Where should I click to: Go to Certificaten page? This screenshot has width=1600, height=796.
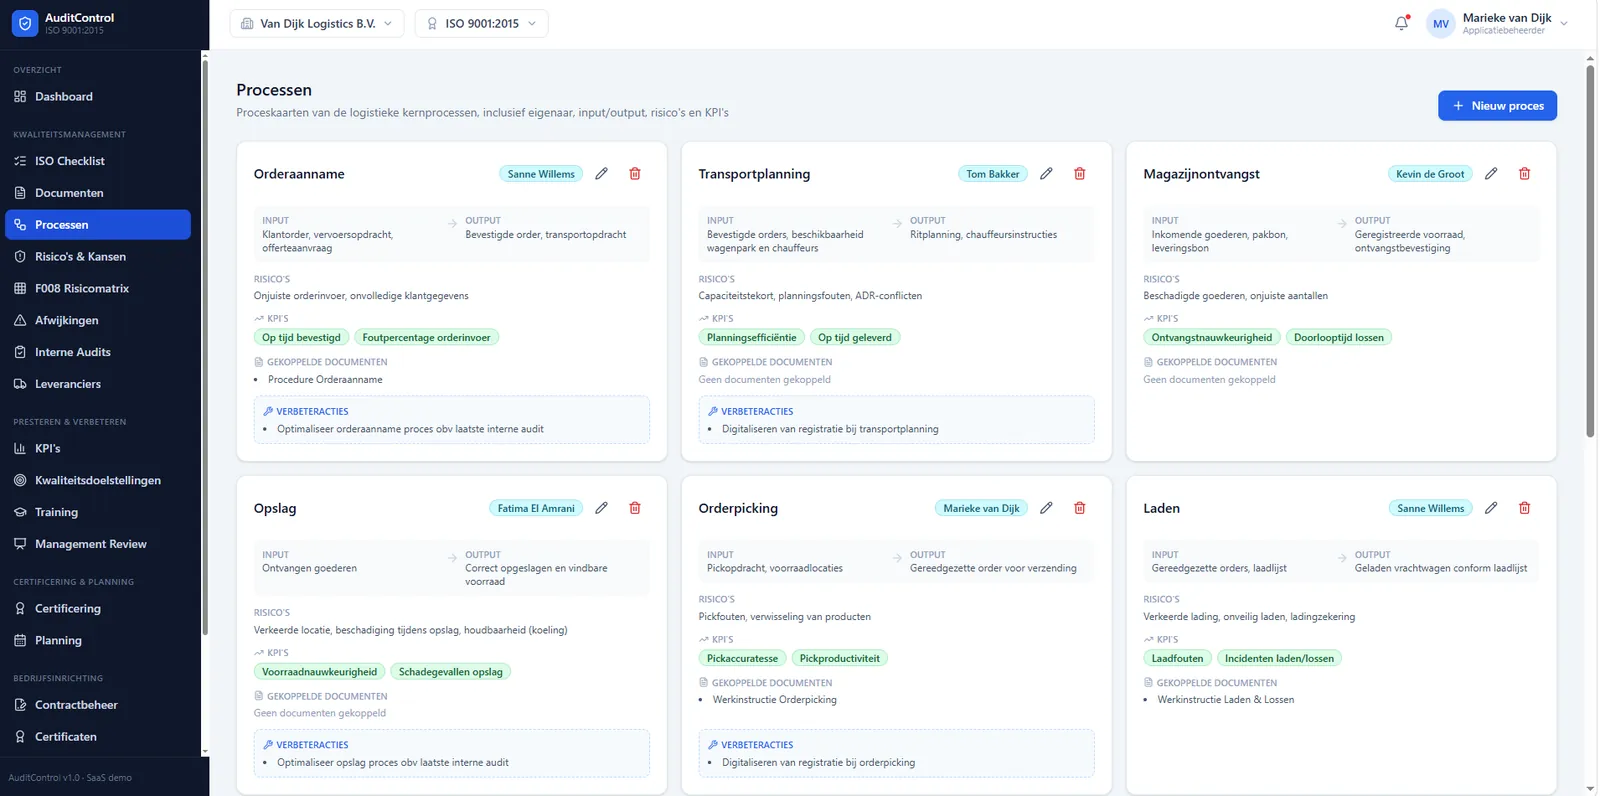[x=98, y=737]
